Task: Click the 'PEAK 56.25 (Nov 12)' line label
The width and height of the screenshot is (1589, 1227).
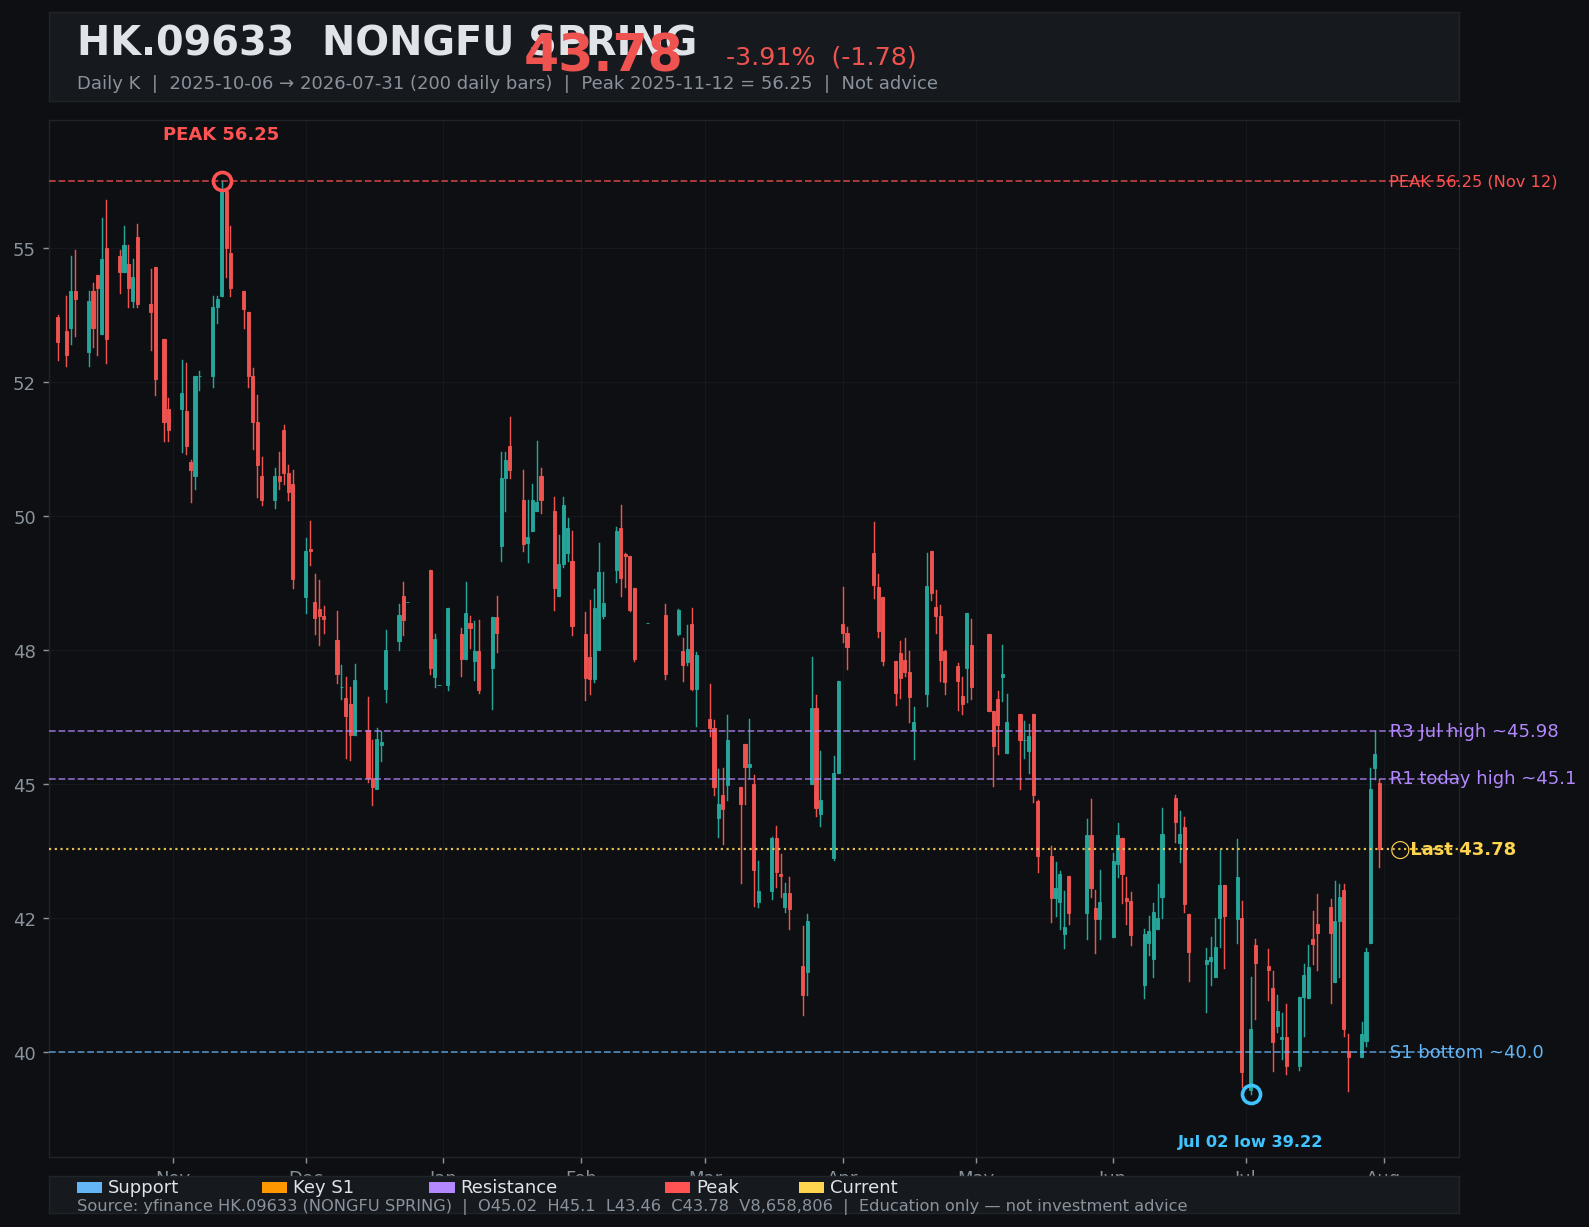Action: 1473,181
